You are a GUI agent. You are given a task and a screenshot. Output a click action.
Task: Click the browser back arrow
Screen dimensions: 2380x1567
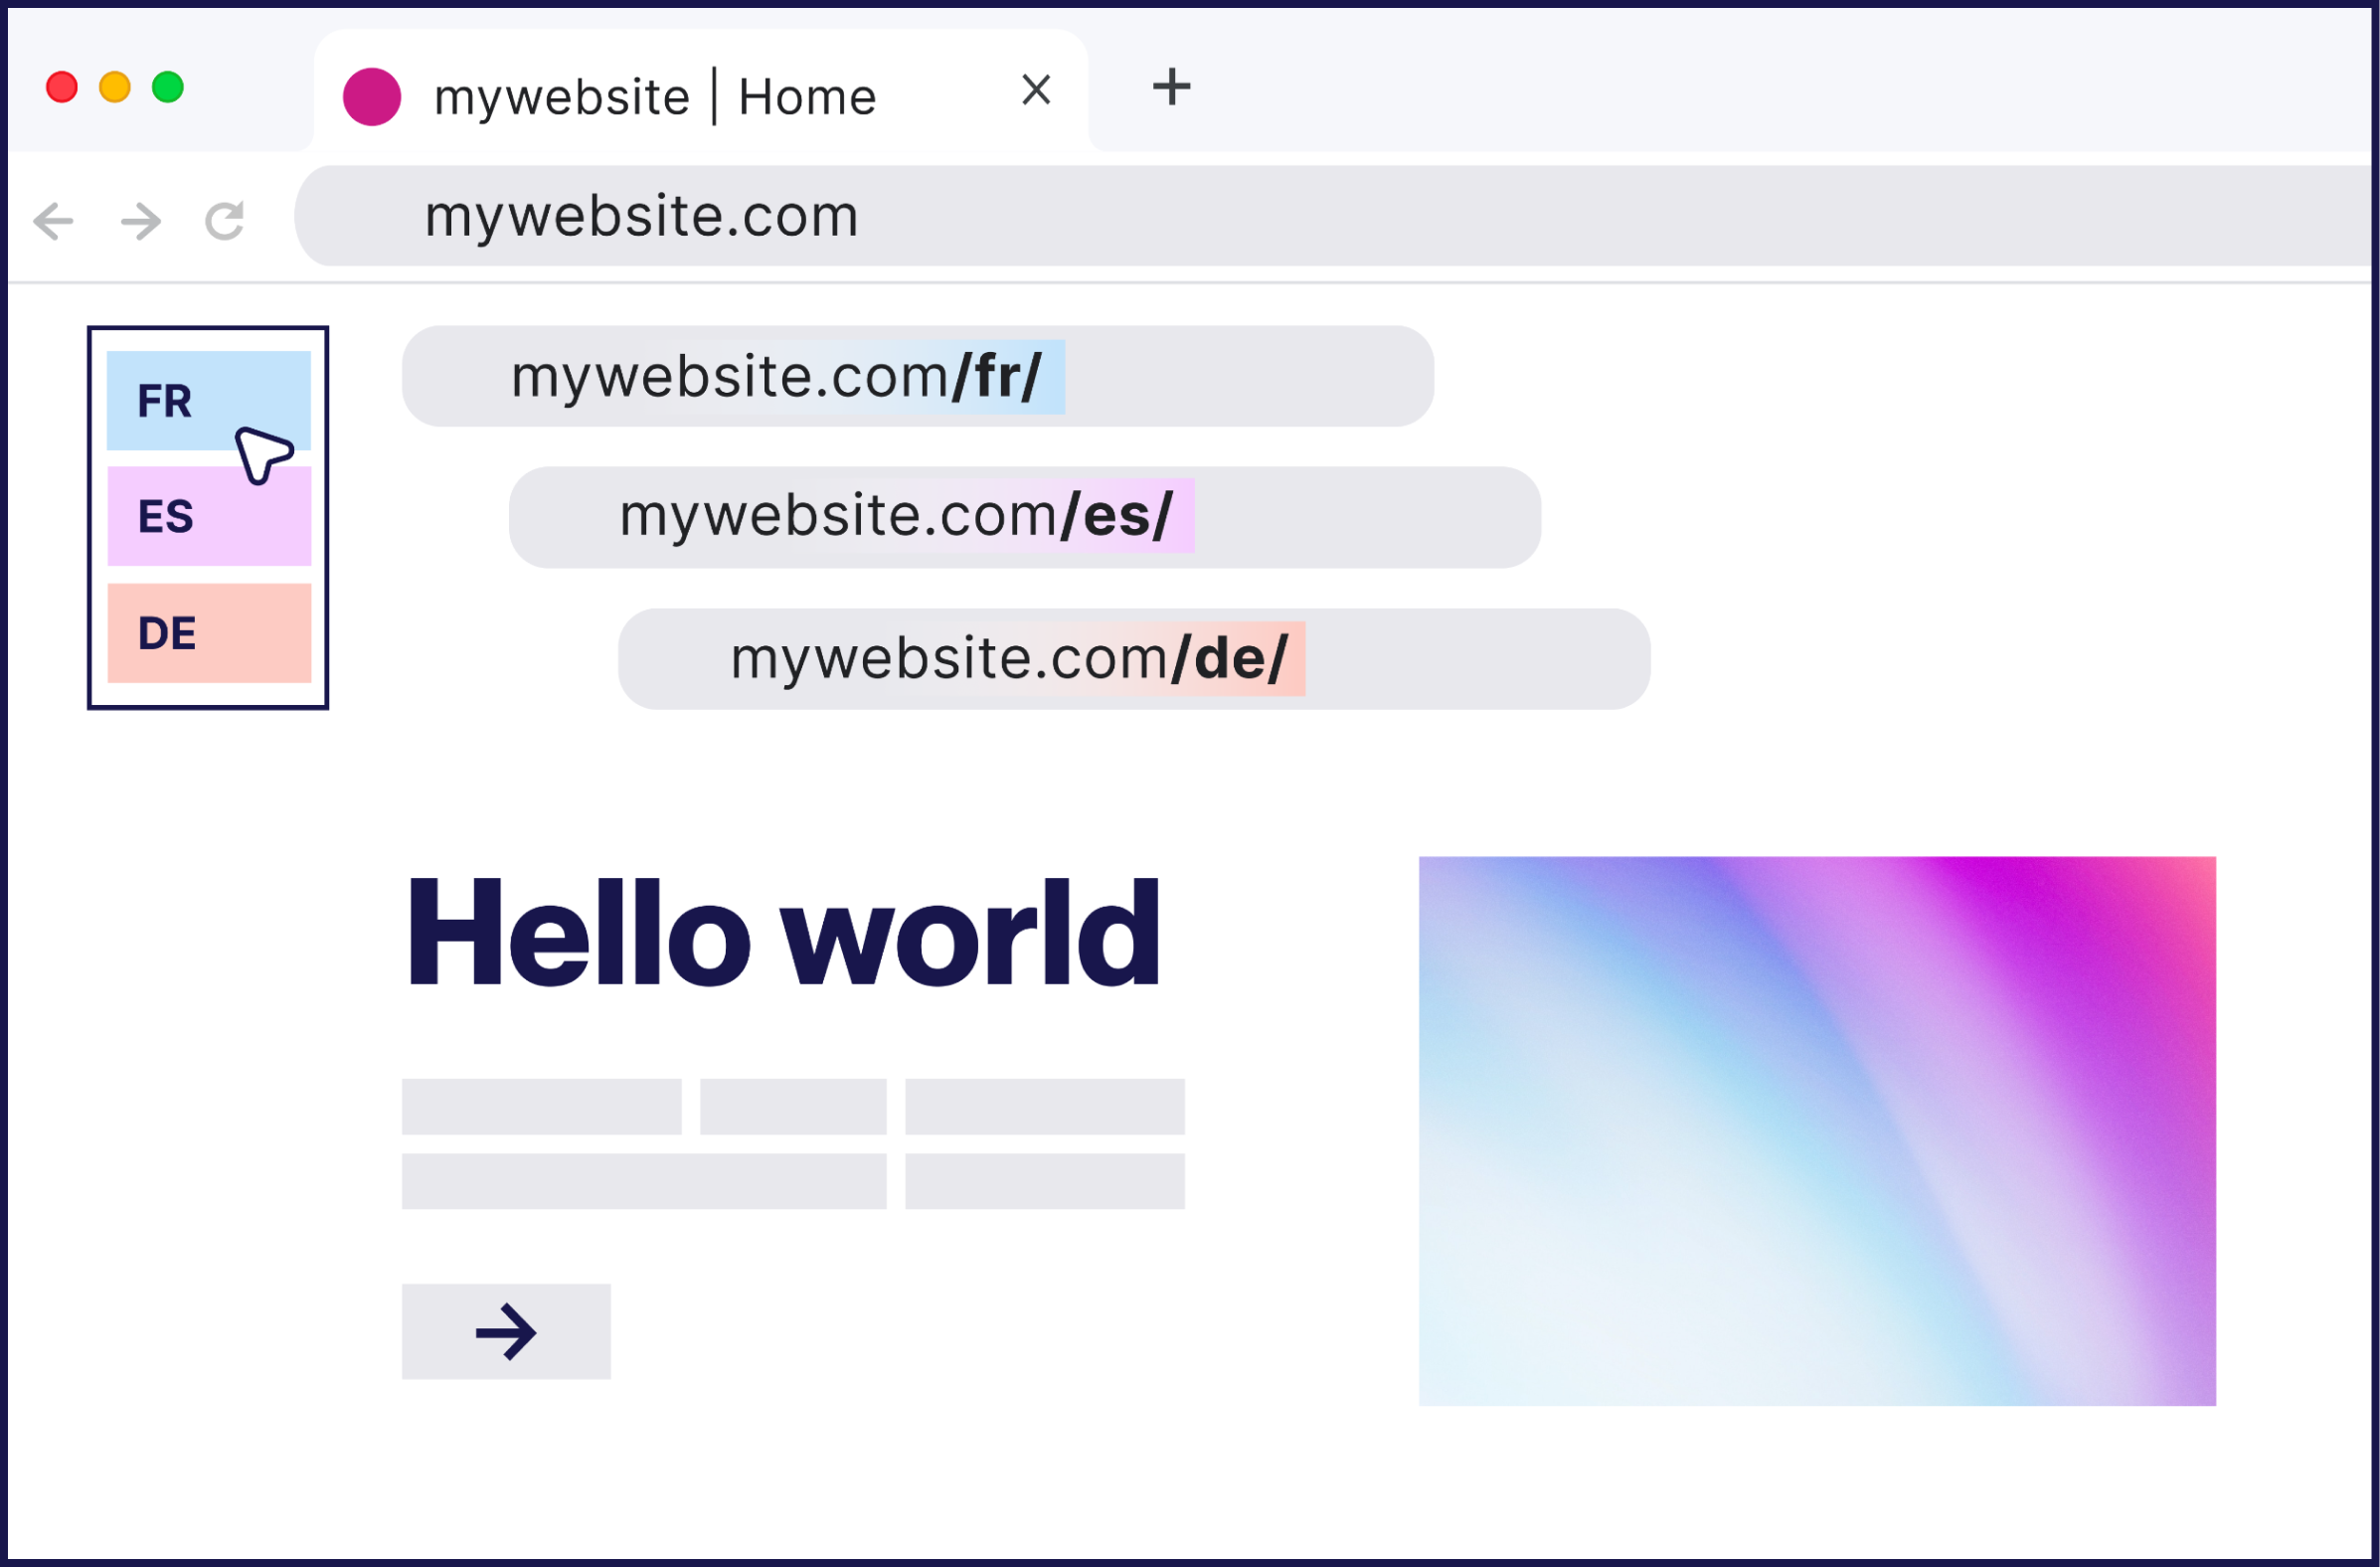pos(53,219)
